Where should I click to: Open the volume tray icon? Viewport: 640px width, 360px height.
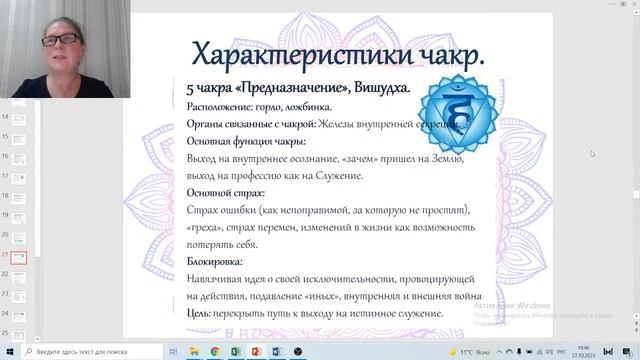click(x=549, y=351)
